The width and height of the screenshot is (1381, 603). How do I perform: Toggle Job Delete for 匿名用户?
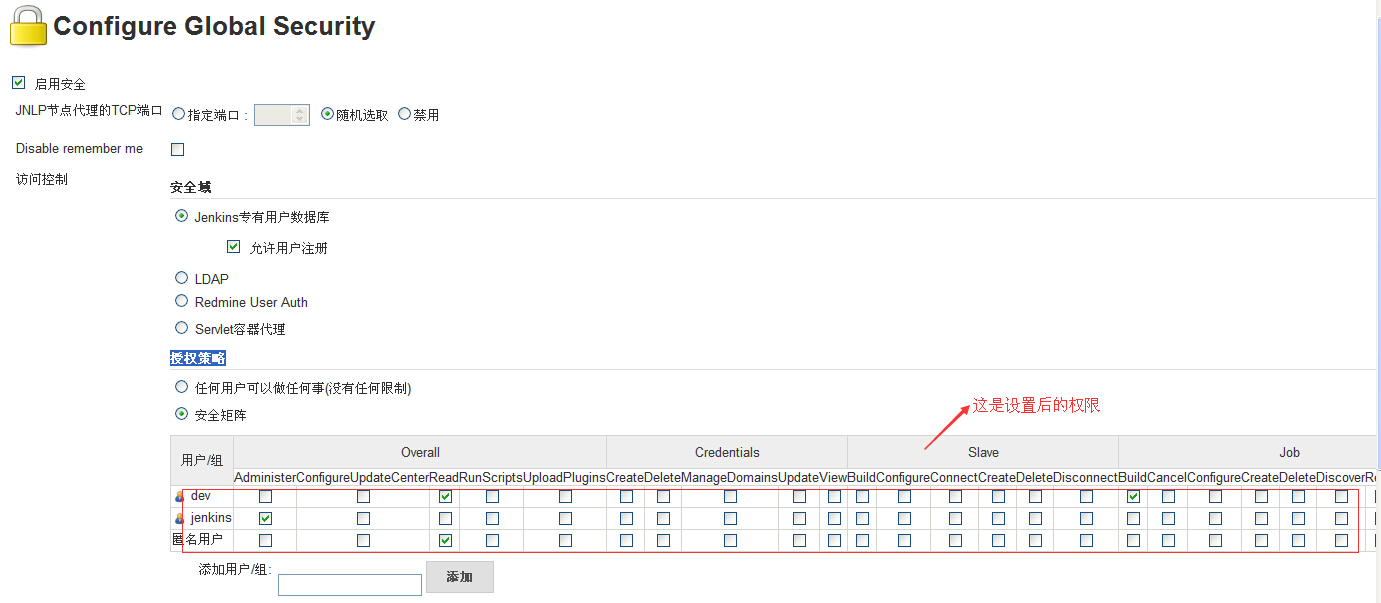[1298, 540]
